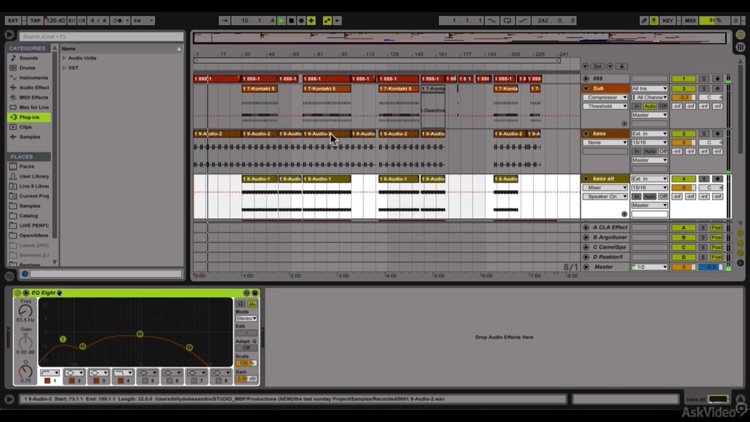Fold the bass track

tap(586, 133)
